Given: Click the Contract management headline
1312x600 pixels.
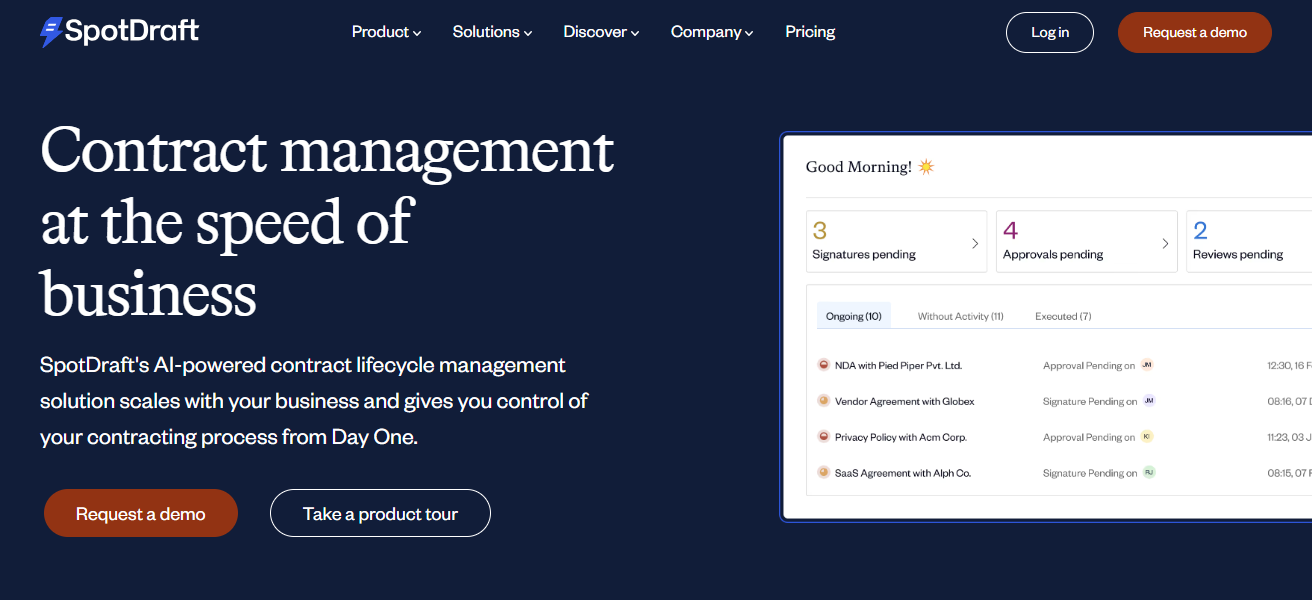Looking at the screenshot, I should (327, 223).
